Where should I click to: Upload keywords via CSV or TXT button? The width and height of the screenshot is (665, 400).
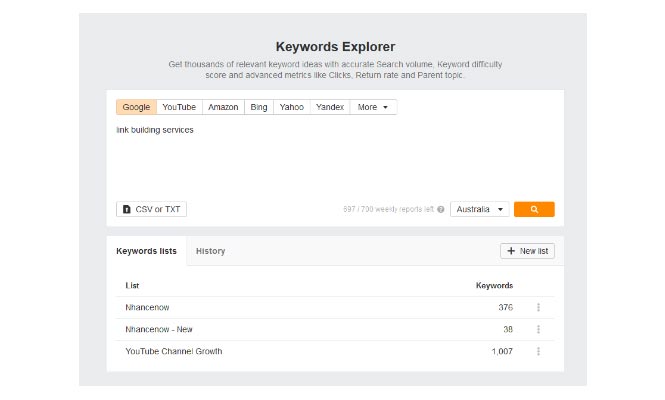tap(151, 209)
